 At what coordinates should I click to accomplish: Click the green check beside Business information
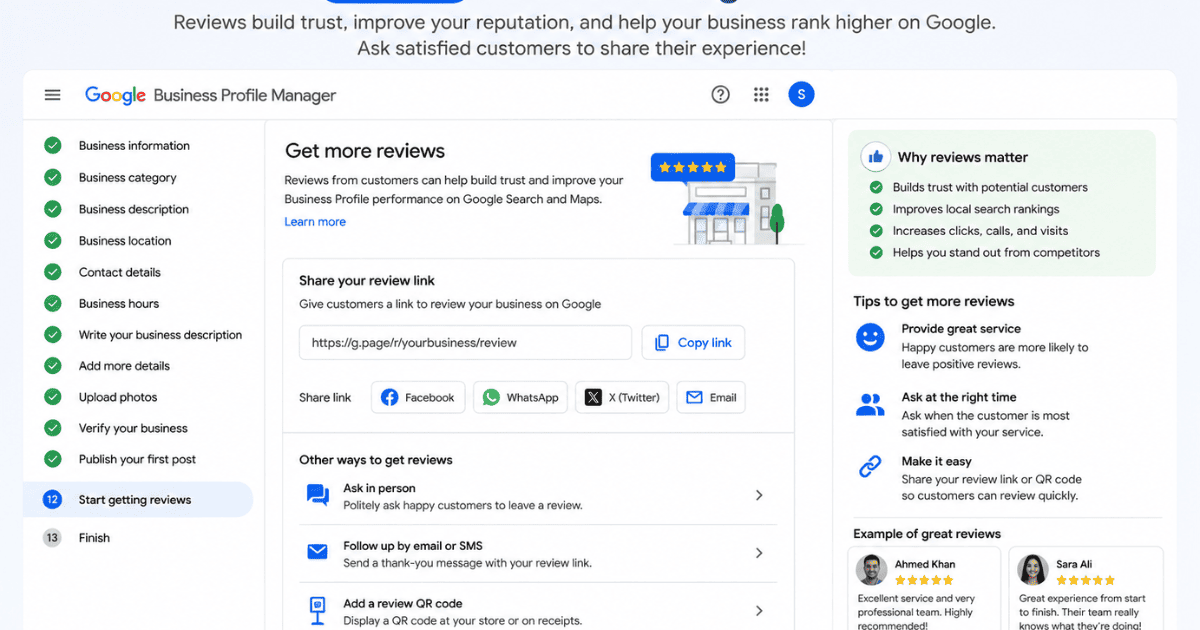53,146
